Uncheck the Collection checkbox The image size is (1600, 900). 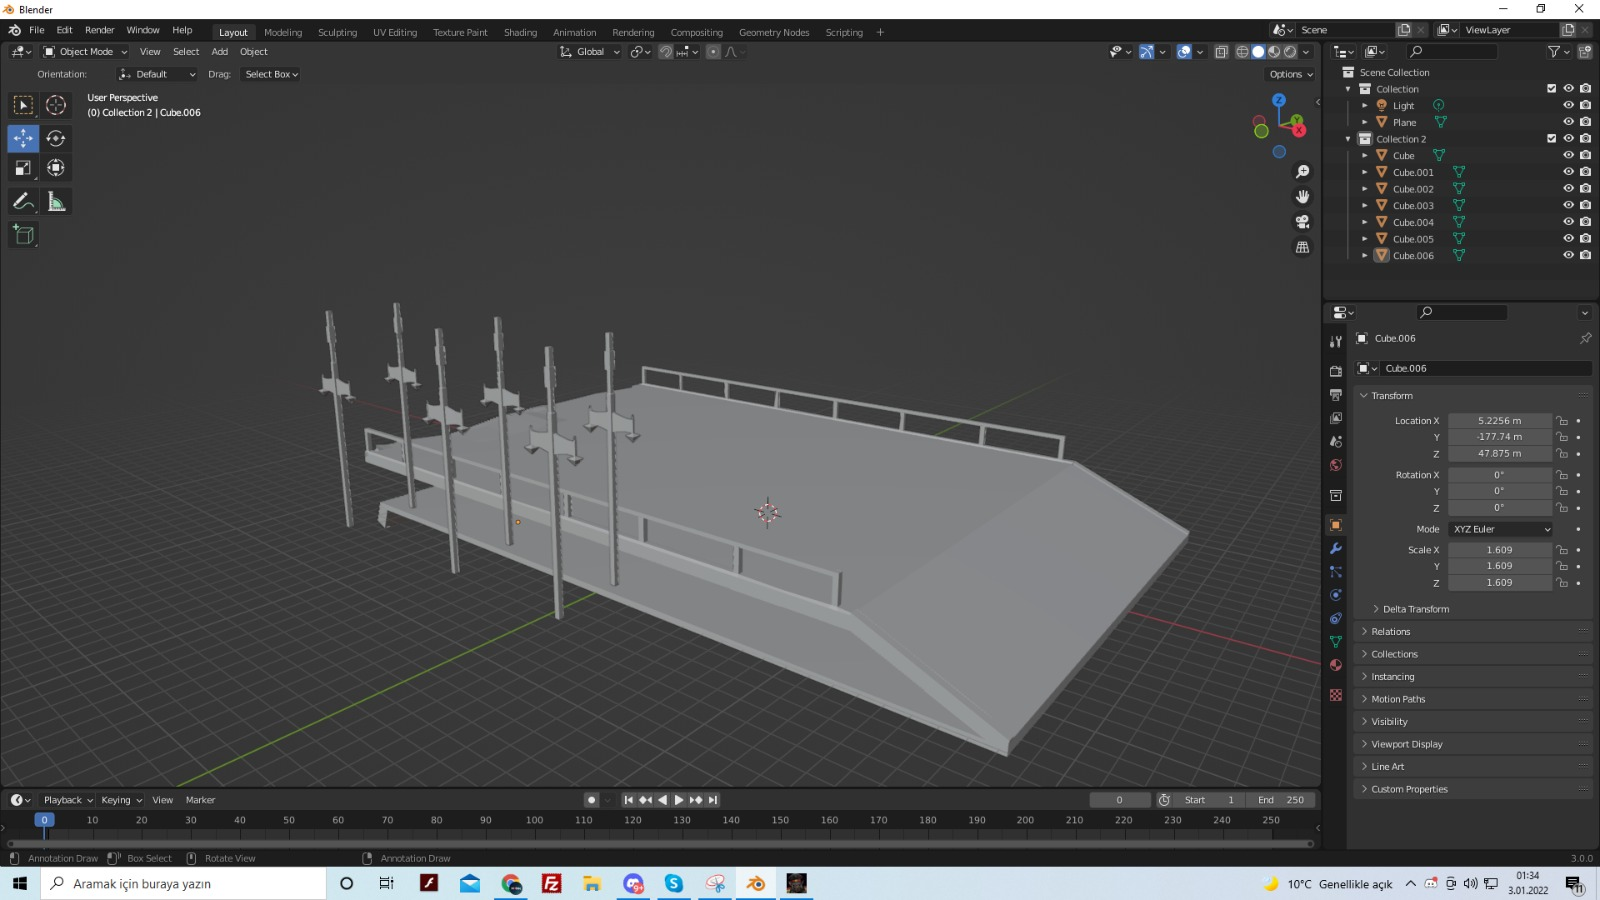click(1552, 88)
